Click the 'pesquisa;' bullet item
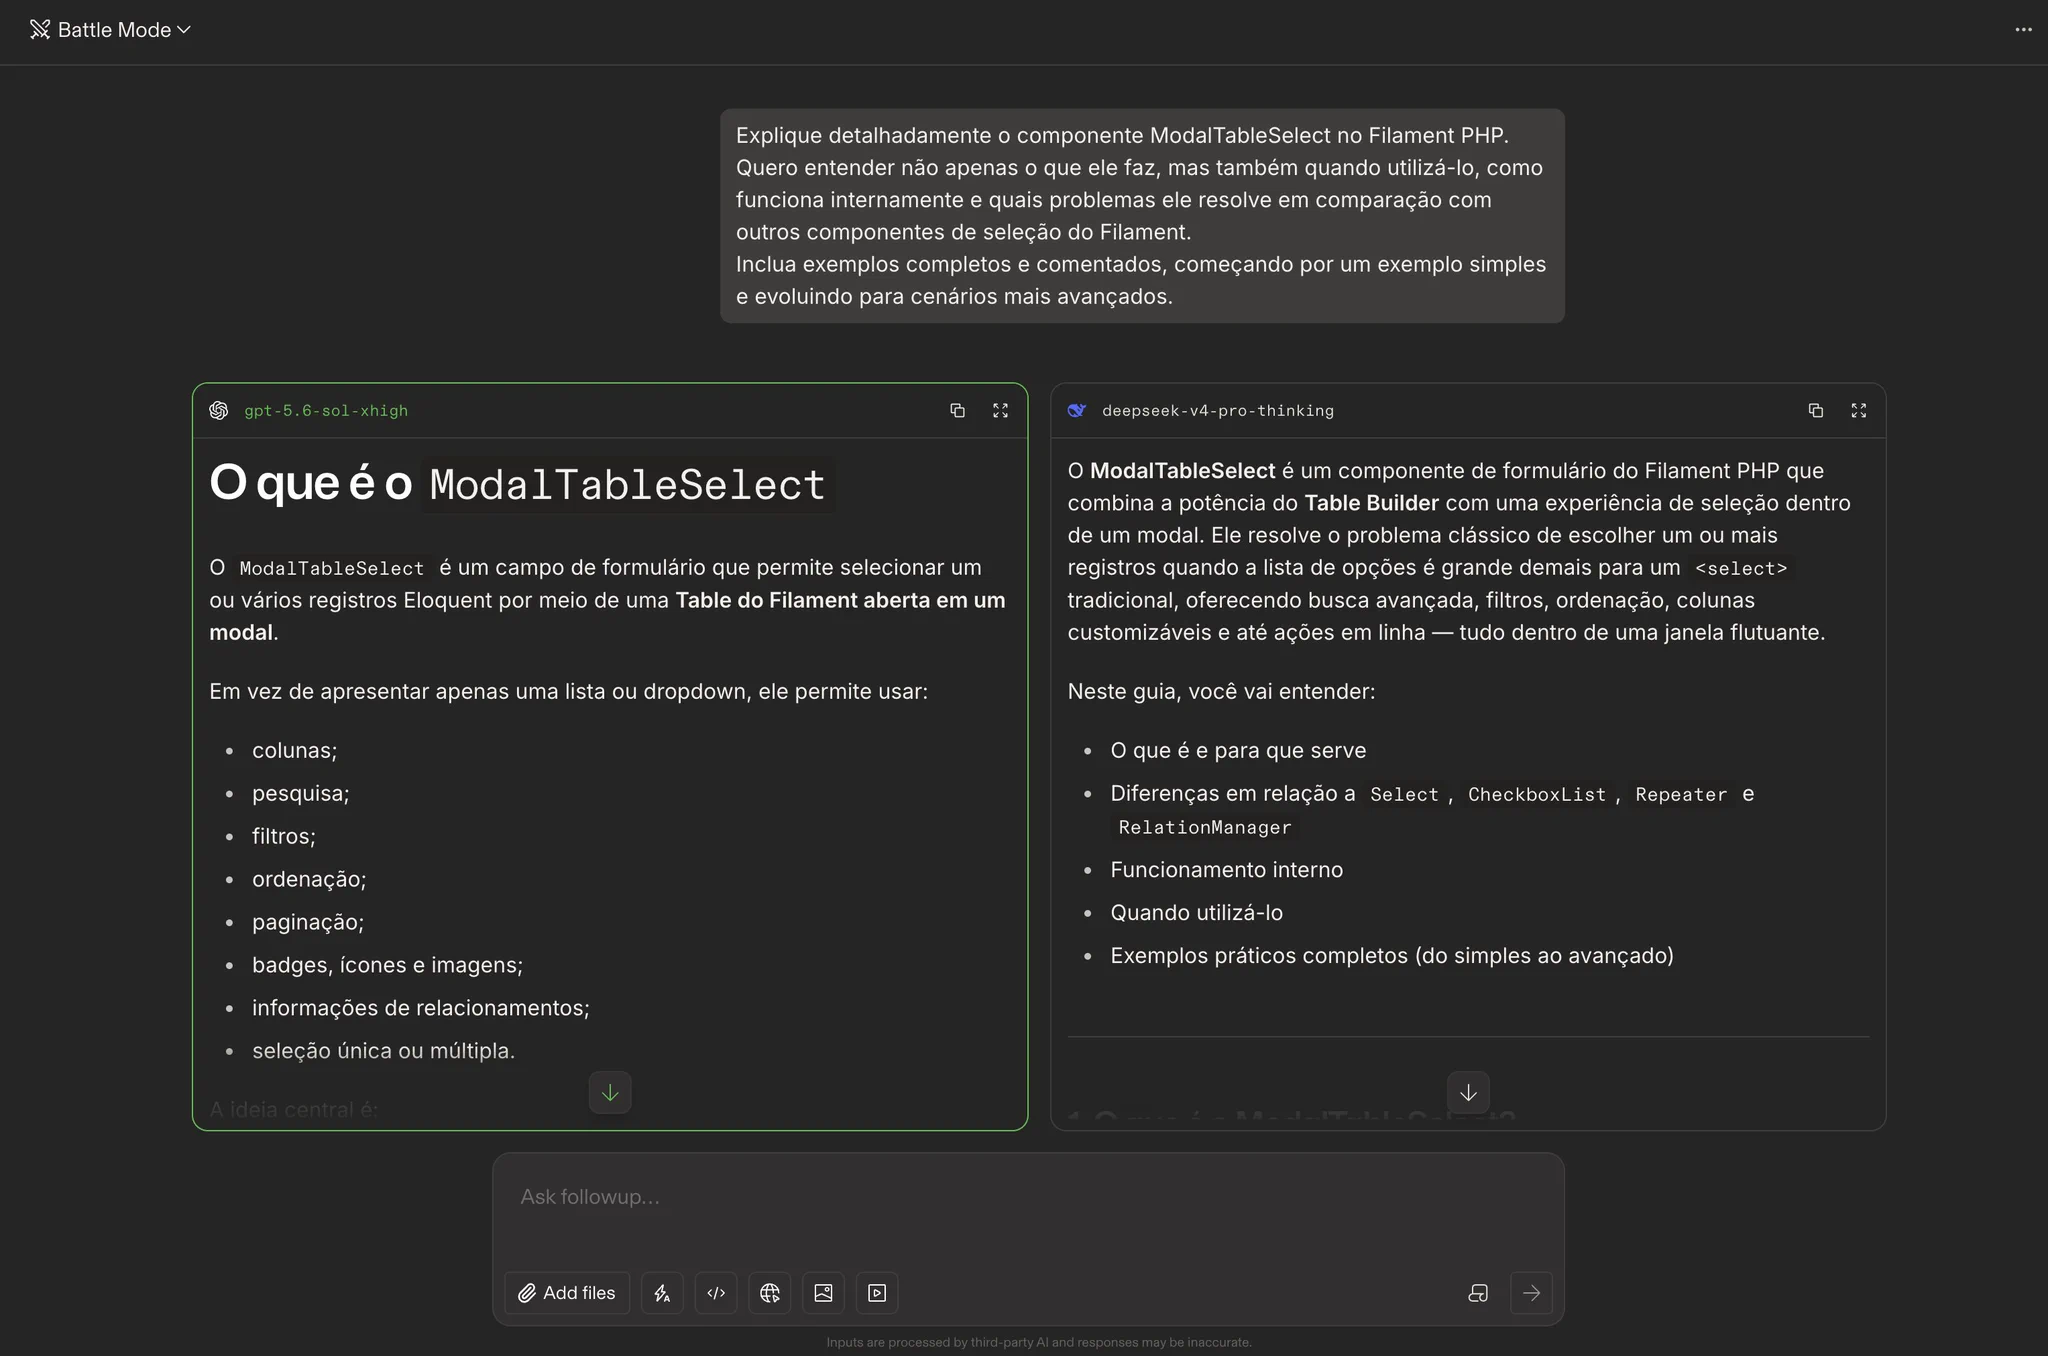 click(300, 794)
